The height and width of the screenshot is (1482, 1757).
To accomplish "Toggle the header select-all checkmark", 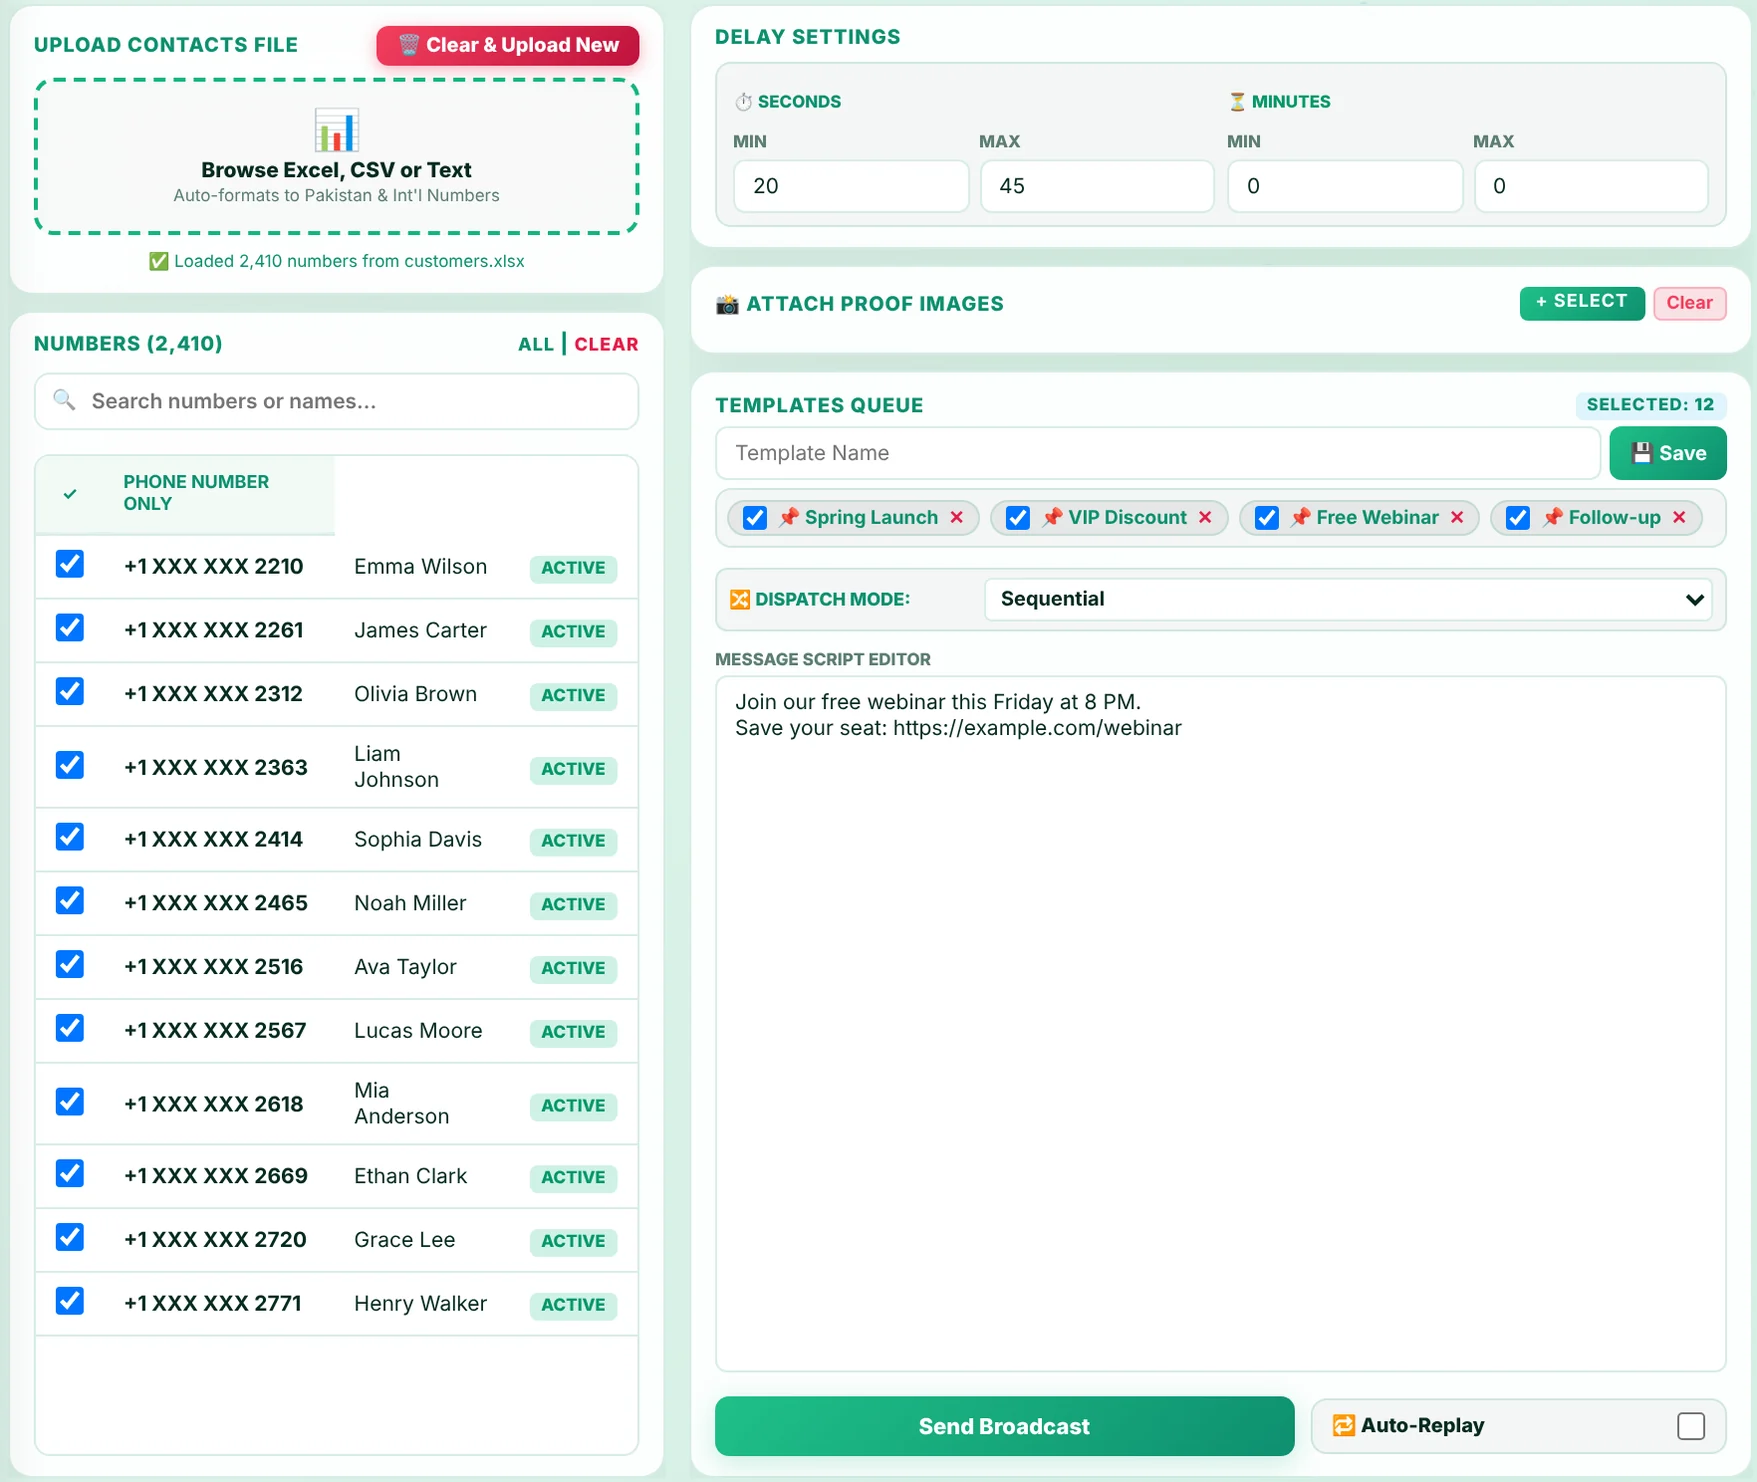I will pos(70,494).
